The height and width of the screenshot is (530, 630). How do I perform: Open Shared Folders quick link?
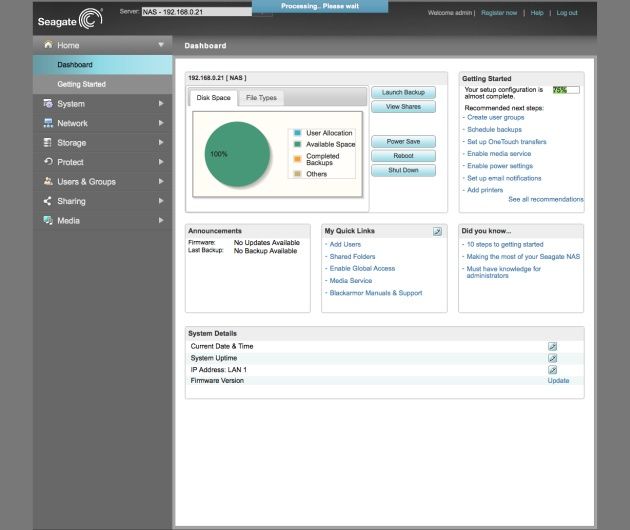352,256
